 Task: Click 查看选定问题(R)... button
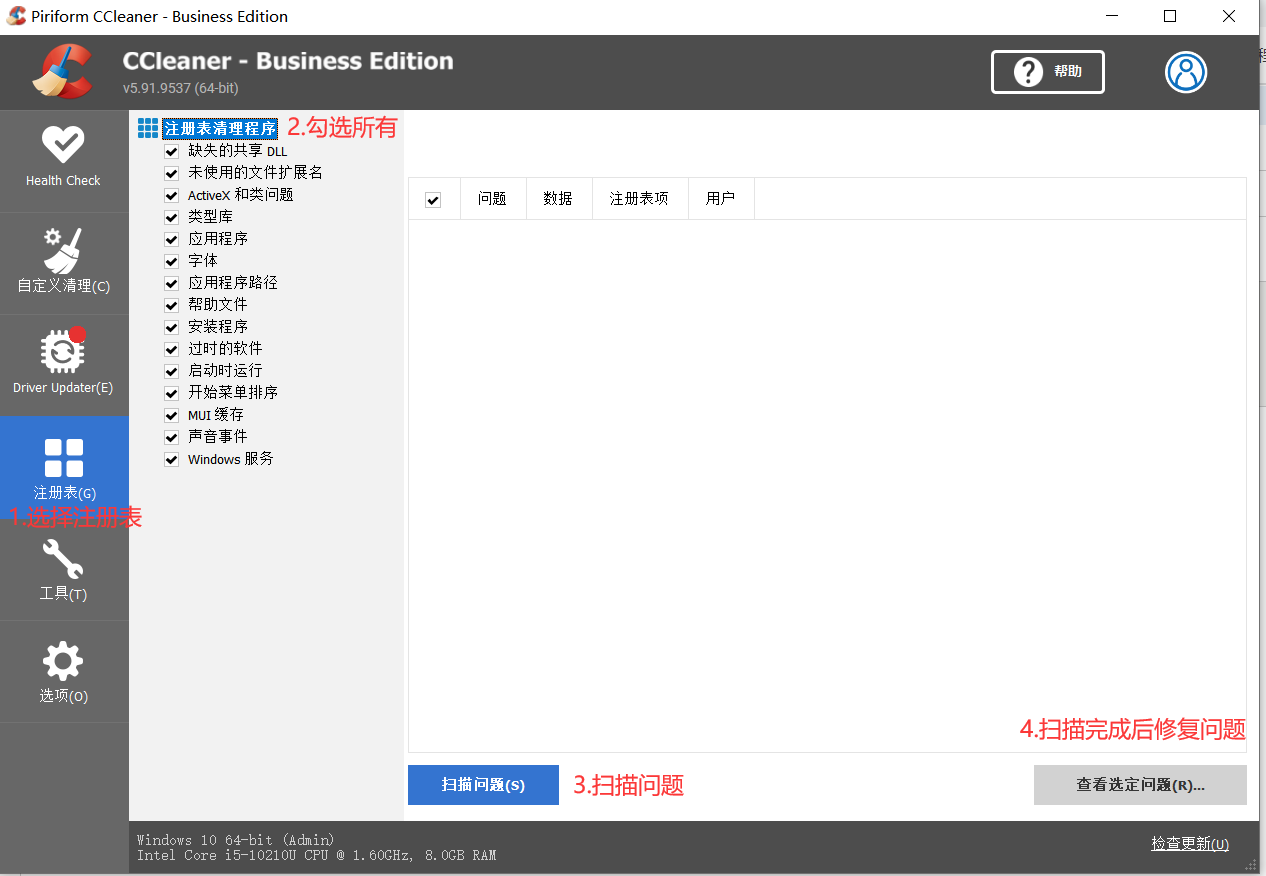(x=1140, y=785)
